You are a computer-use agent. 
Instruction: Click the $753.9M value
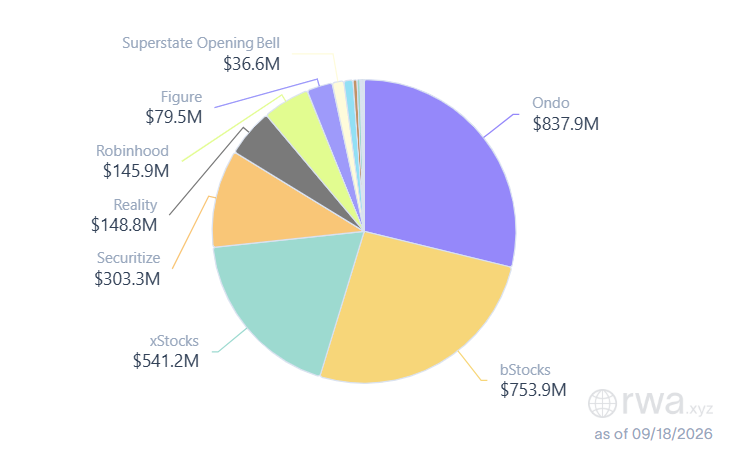(x=533, y=389)
